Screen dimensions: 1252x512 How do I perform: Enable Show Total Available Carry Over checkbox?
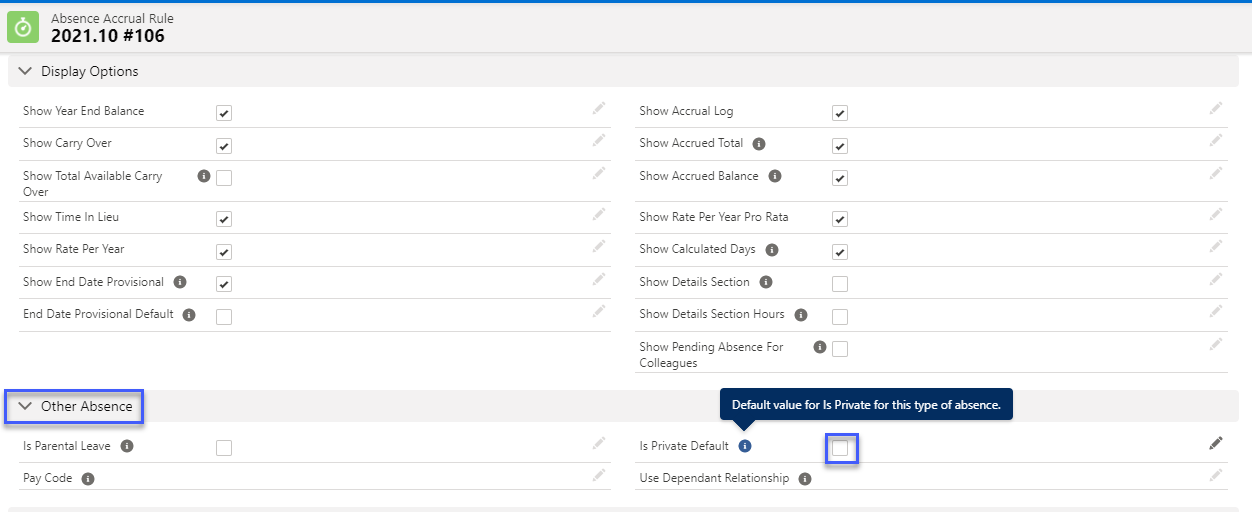tap(224, 178)
